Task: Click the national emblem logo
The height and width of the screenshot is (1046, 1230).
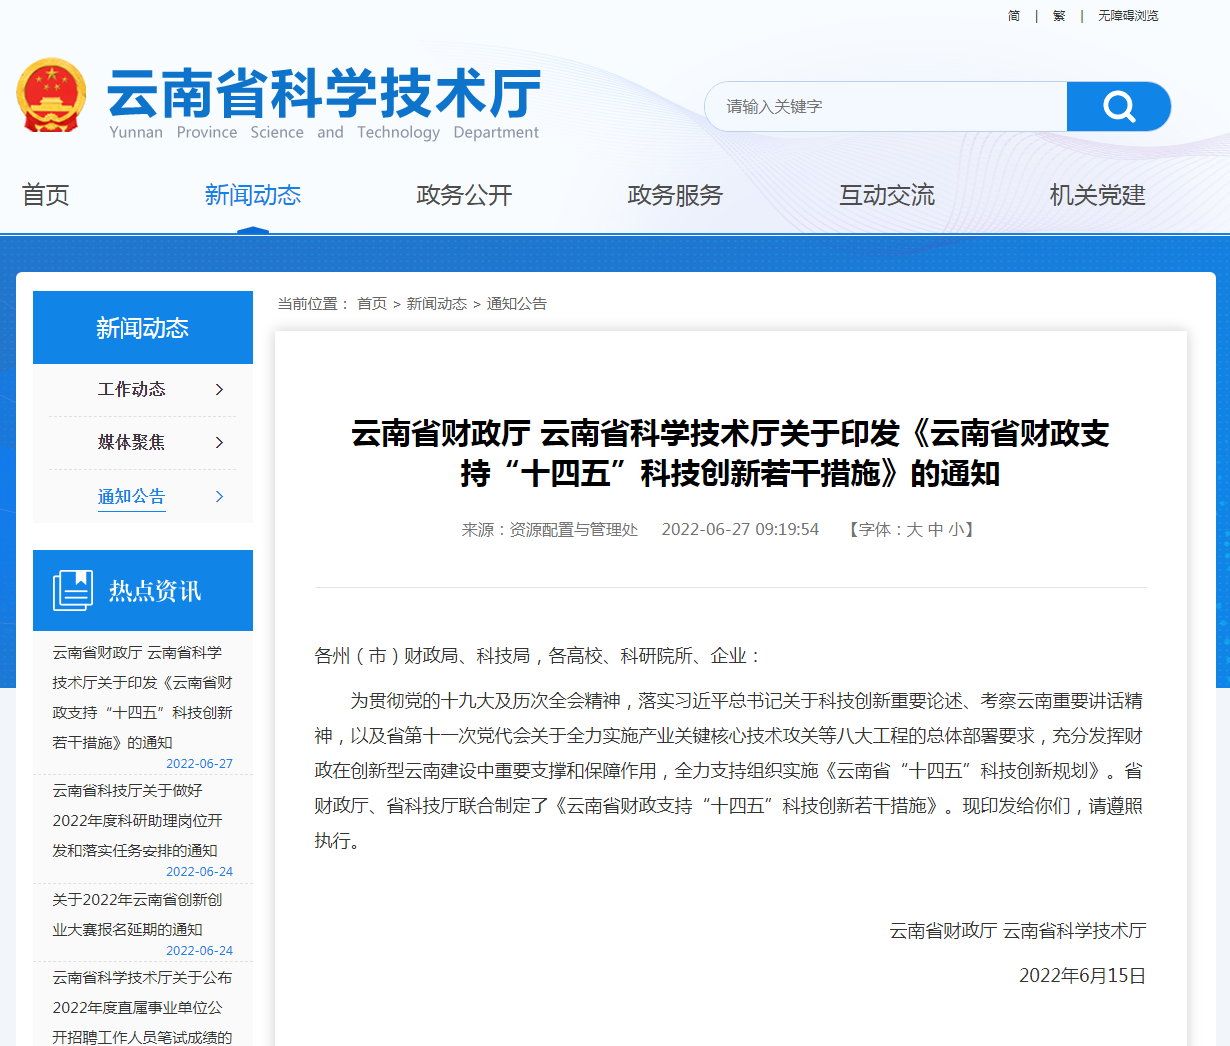Action: coord(50,96)
